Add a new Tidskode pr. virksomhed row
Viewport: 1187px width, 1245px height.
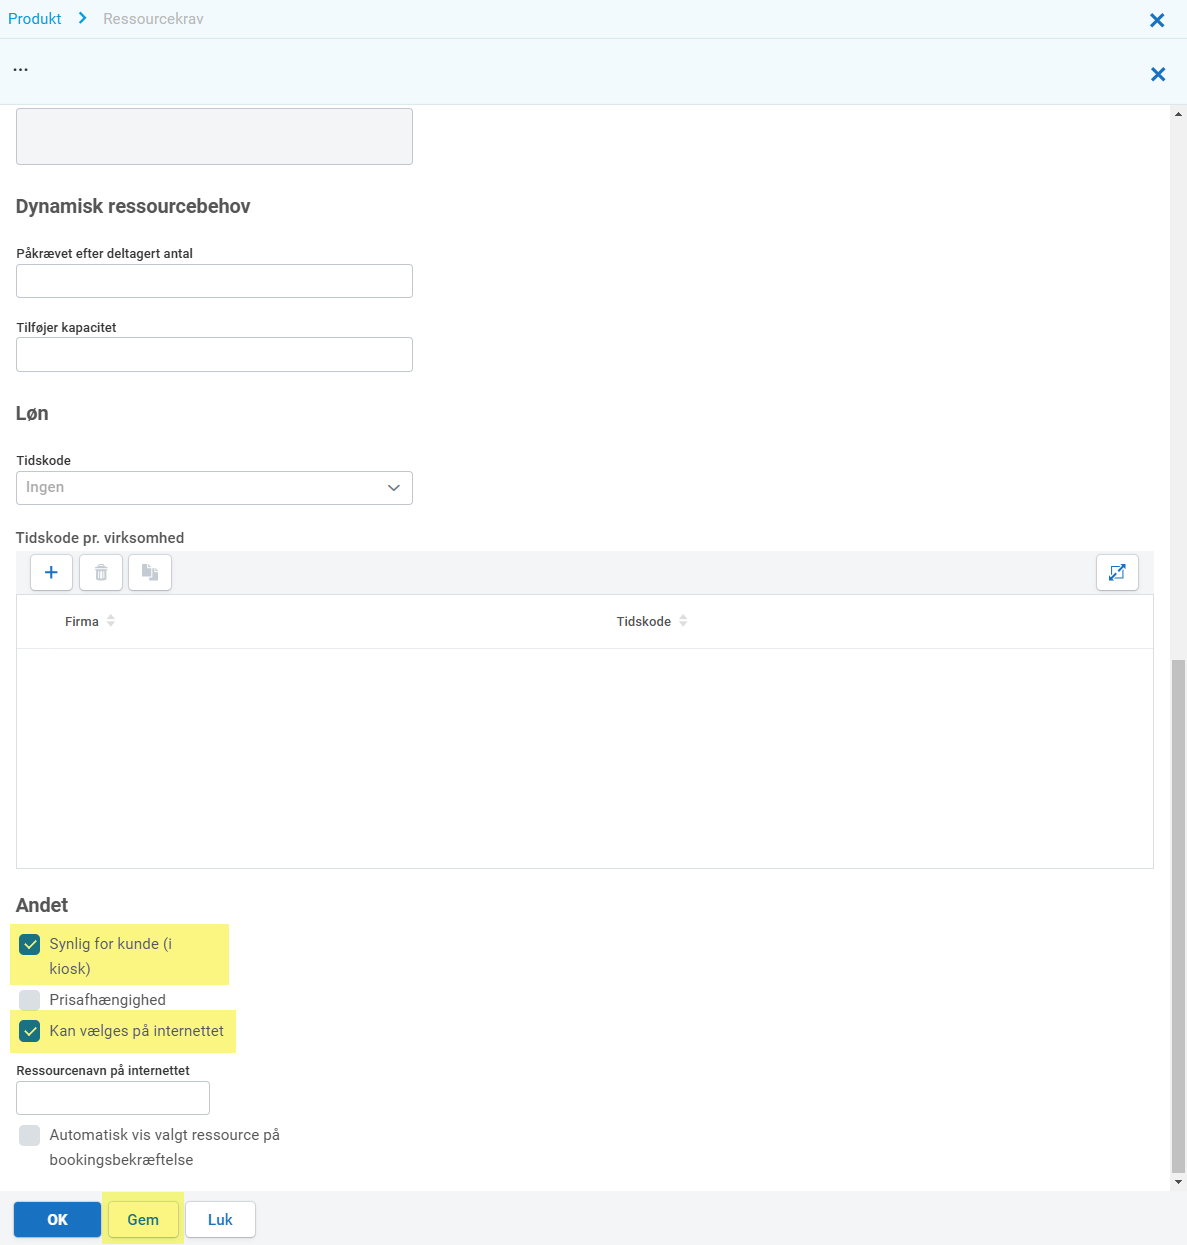51,573
